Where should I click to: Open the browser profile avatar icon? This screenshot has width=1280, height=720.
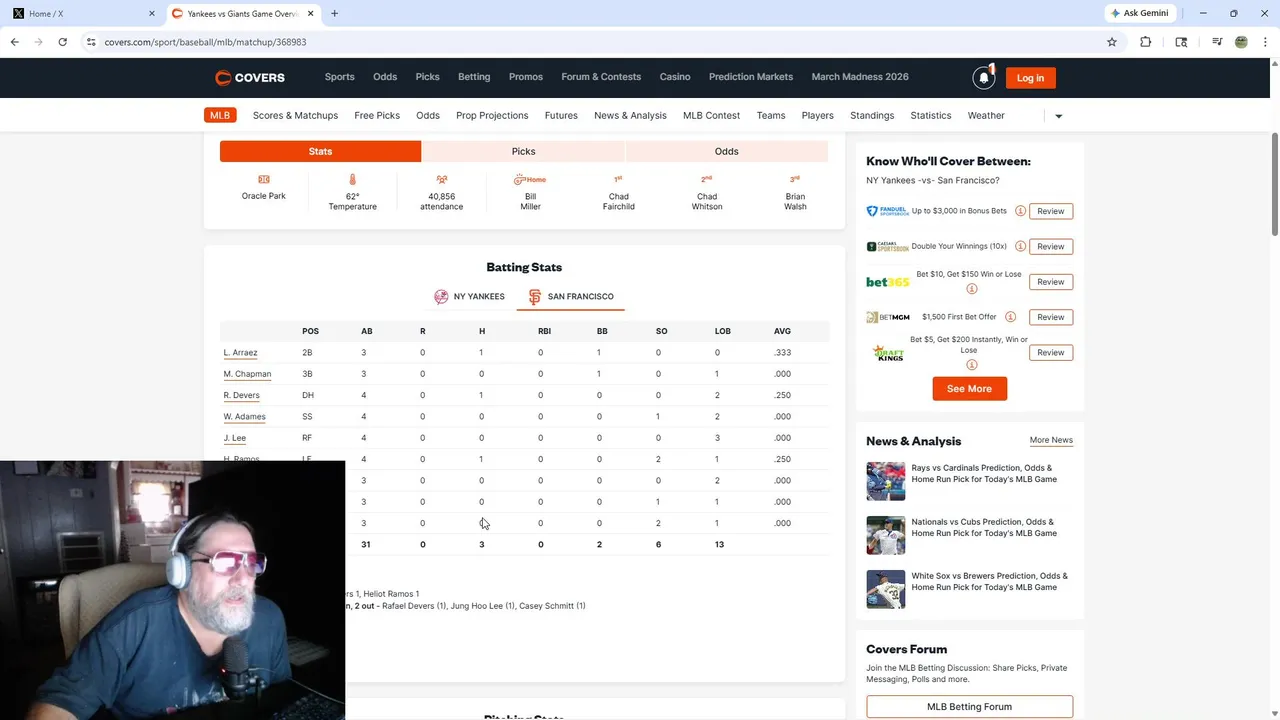tap(1241, 42)
